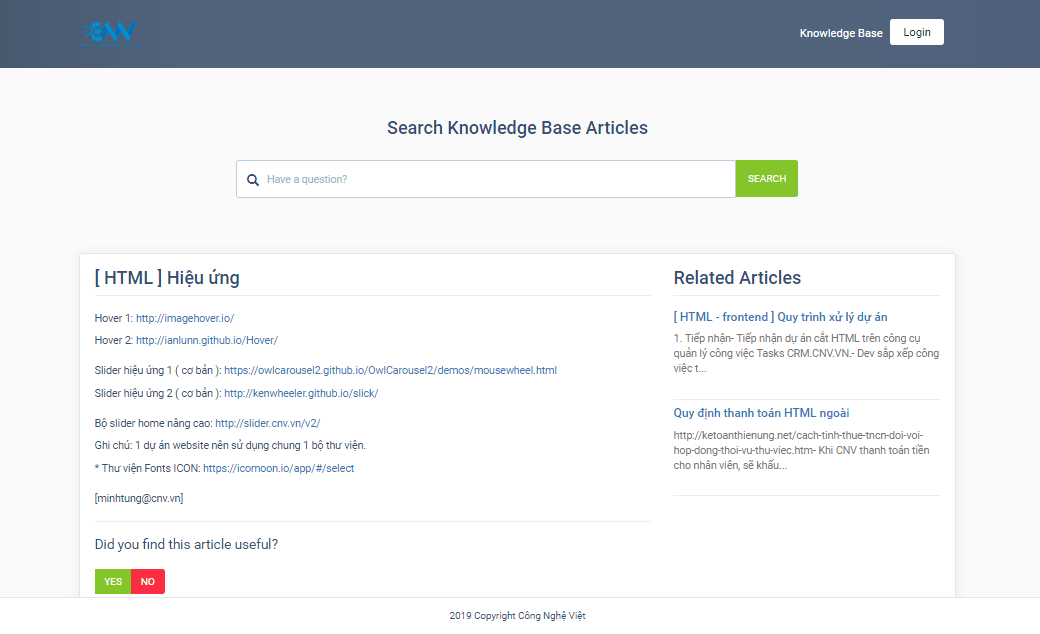Viewport: 1040px width, 634px height.
Task: Click the '* Thư viện Fonts ICON:' label
Action: click(x=148, y=468)
